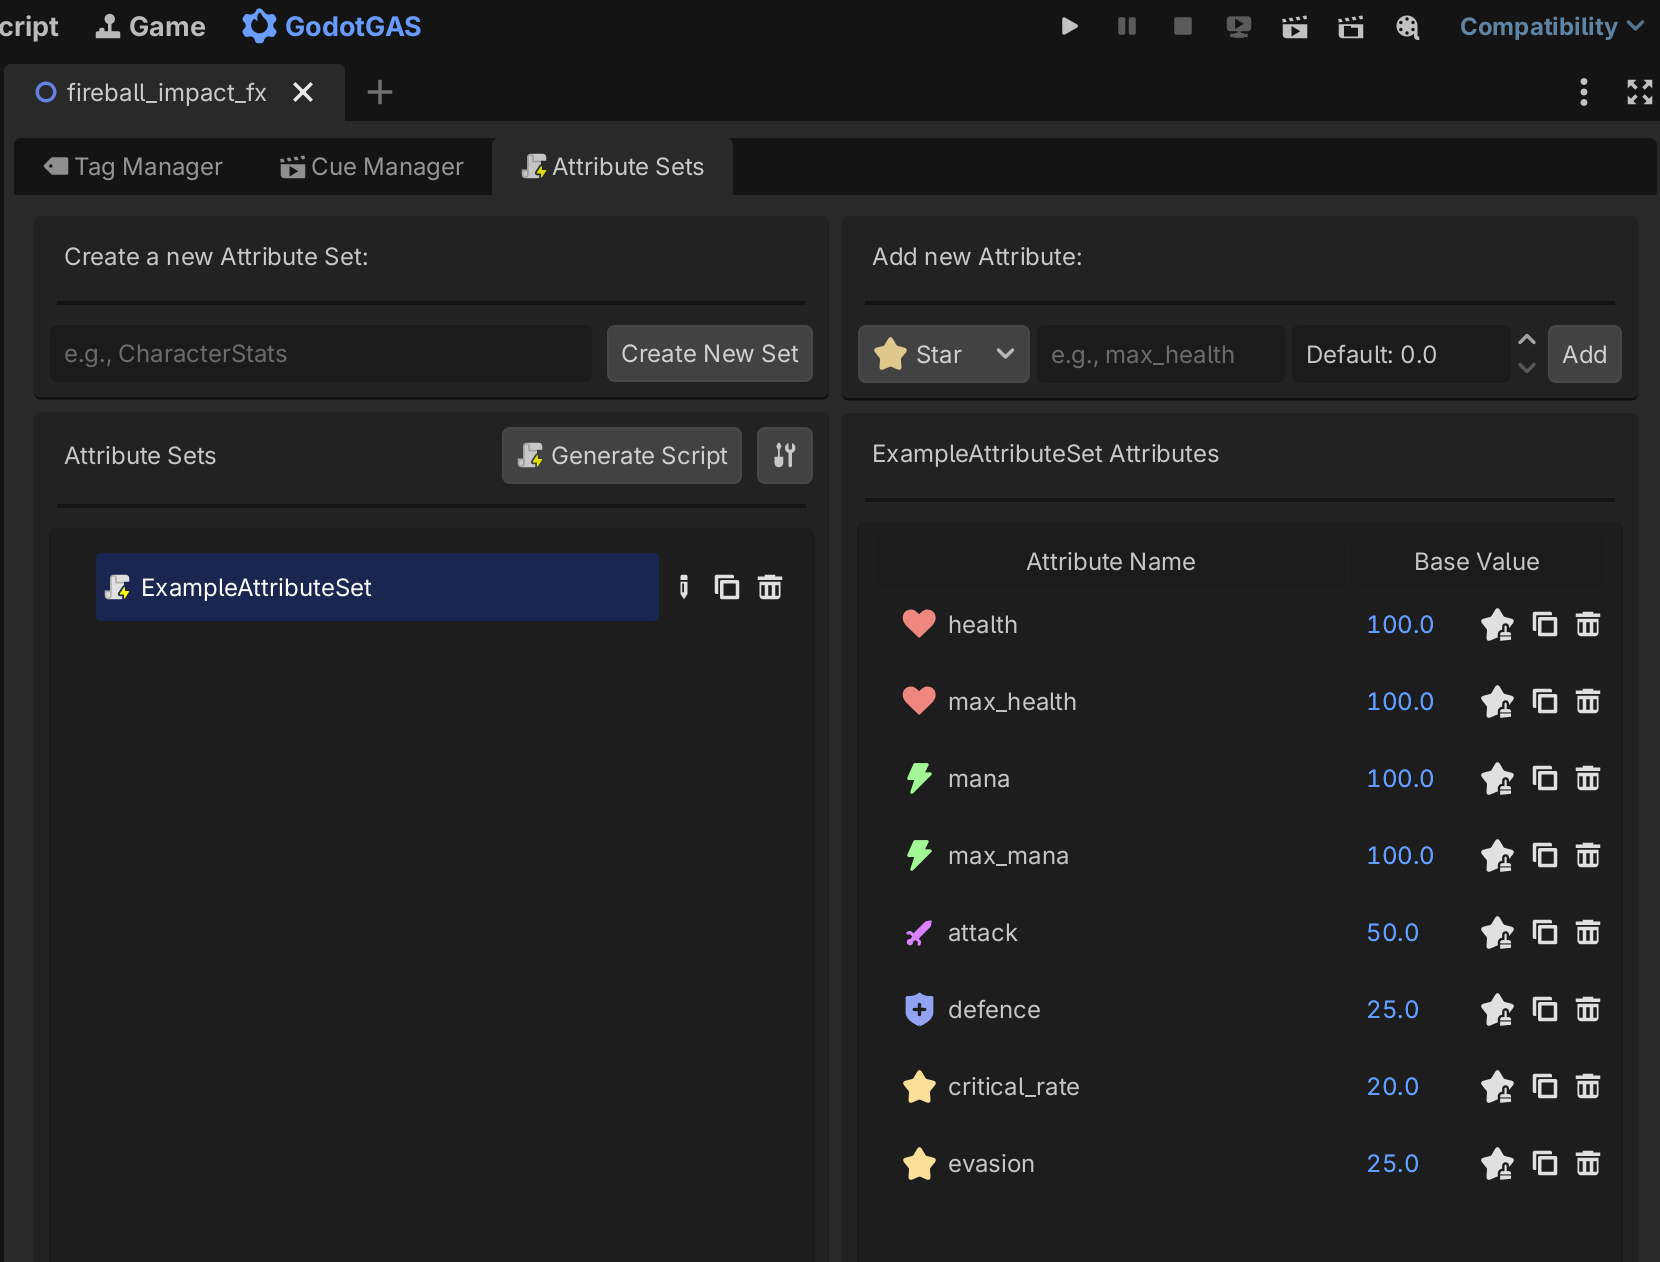Viewport: 1660px width, 1262px height.
Task: Edit the defence base value 25.0
Action: click(x=1392, y=1010)
